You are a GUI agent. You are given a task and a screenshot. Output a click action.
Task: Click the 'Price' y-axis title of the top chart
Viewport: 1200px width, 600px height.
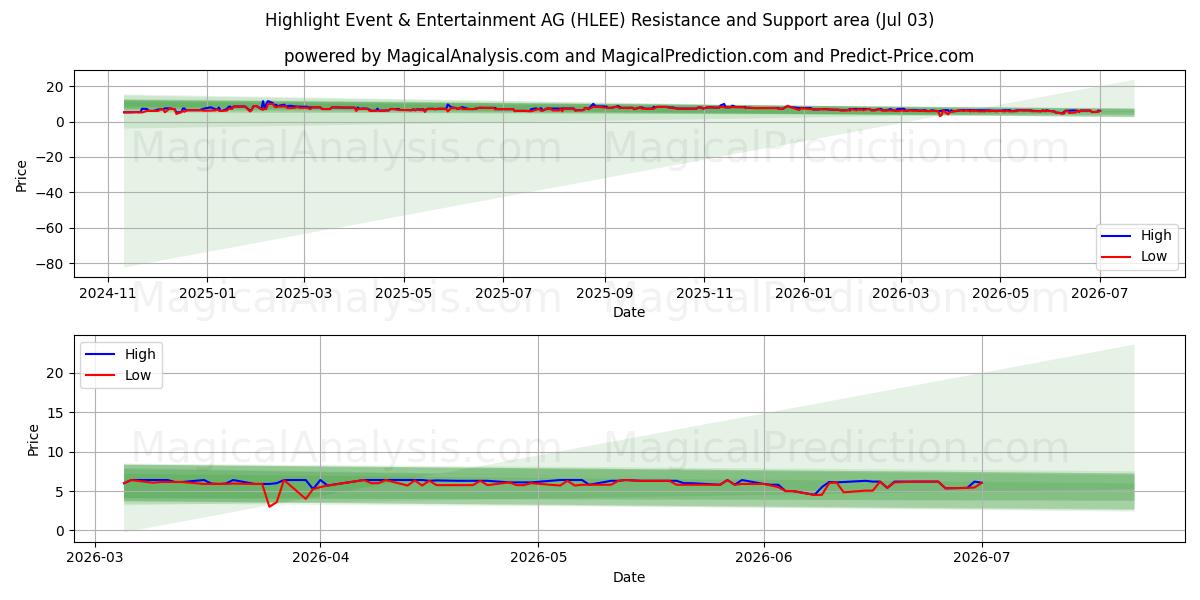click(22, 175)
